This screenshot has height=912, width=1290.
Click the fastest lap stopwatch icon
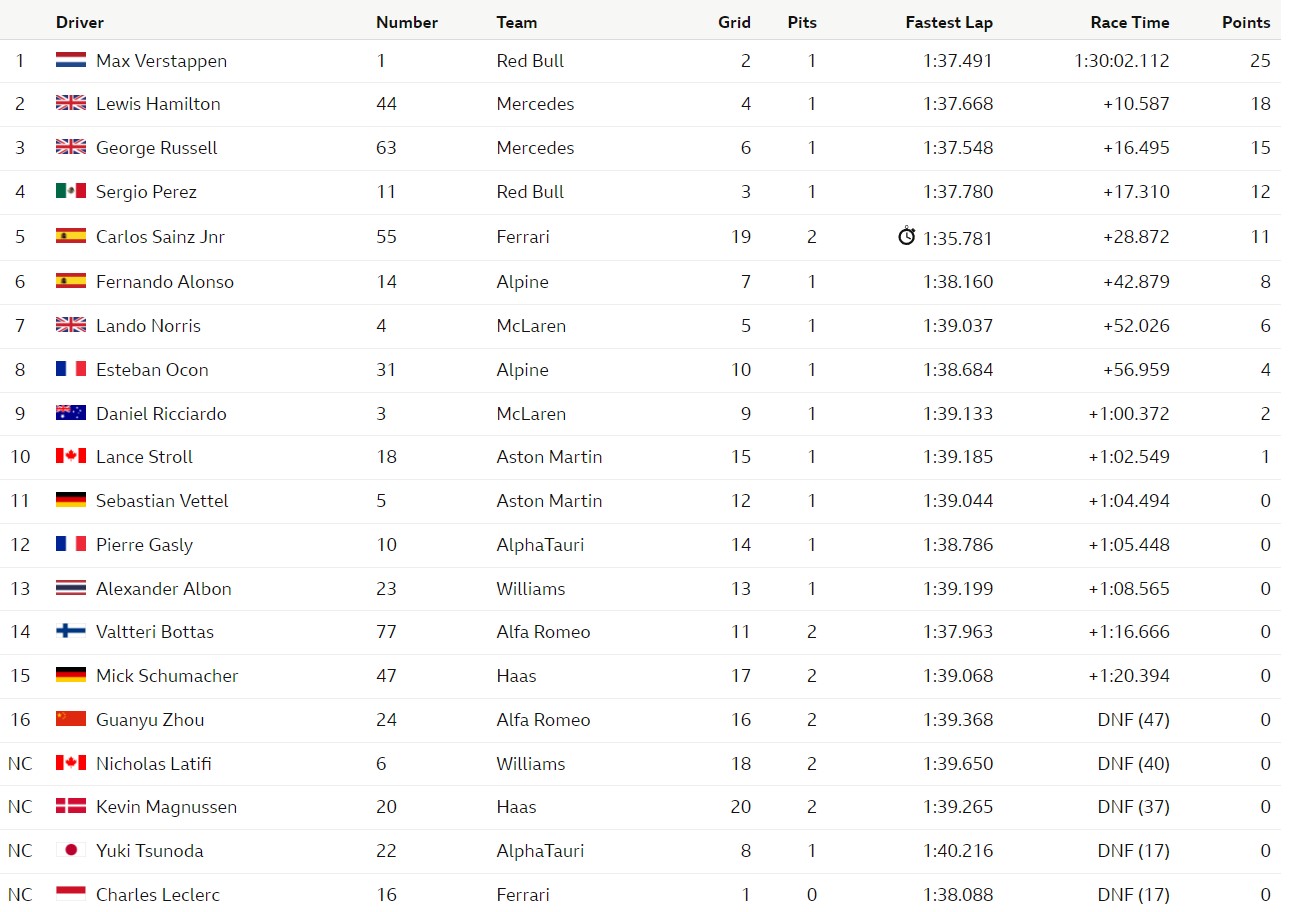tap(907, 237)
